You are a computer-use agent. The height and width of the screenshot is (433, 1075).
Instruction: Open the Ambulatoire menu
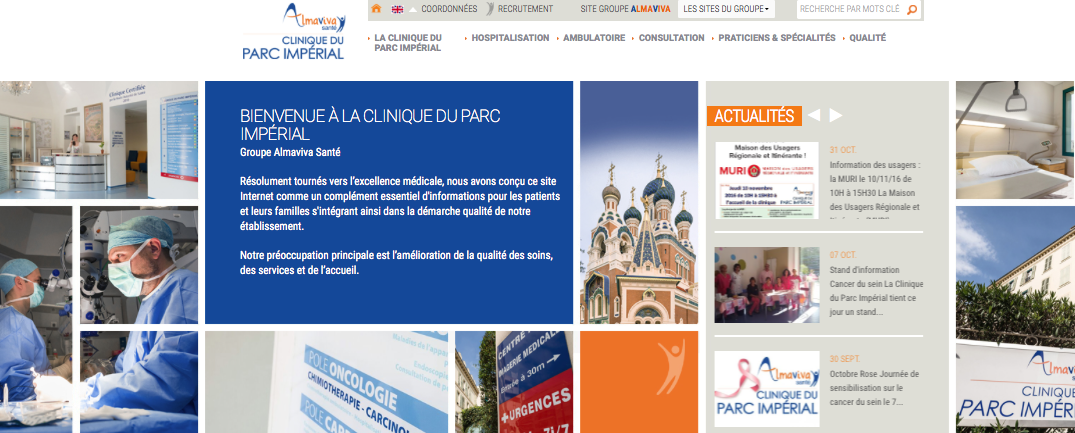[x=594, y=38]
